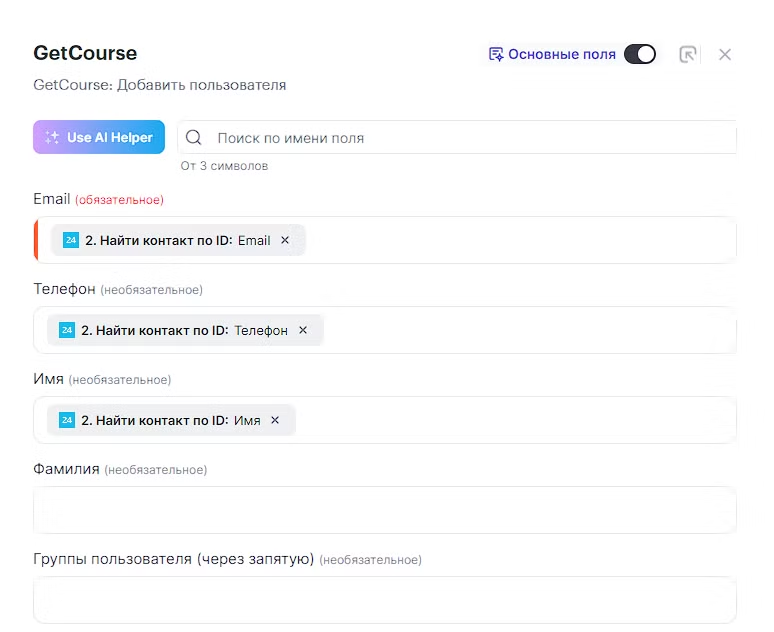Click the pop-out panel arrow icon
This screenshot has height=632, width=774.
click(688, 54)
